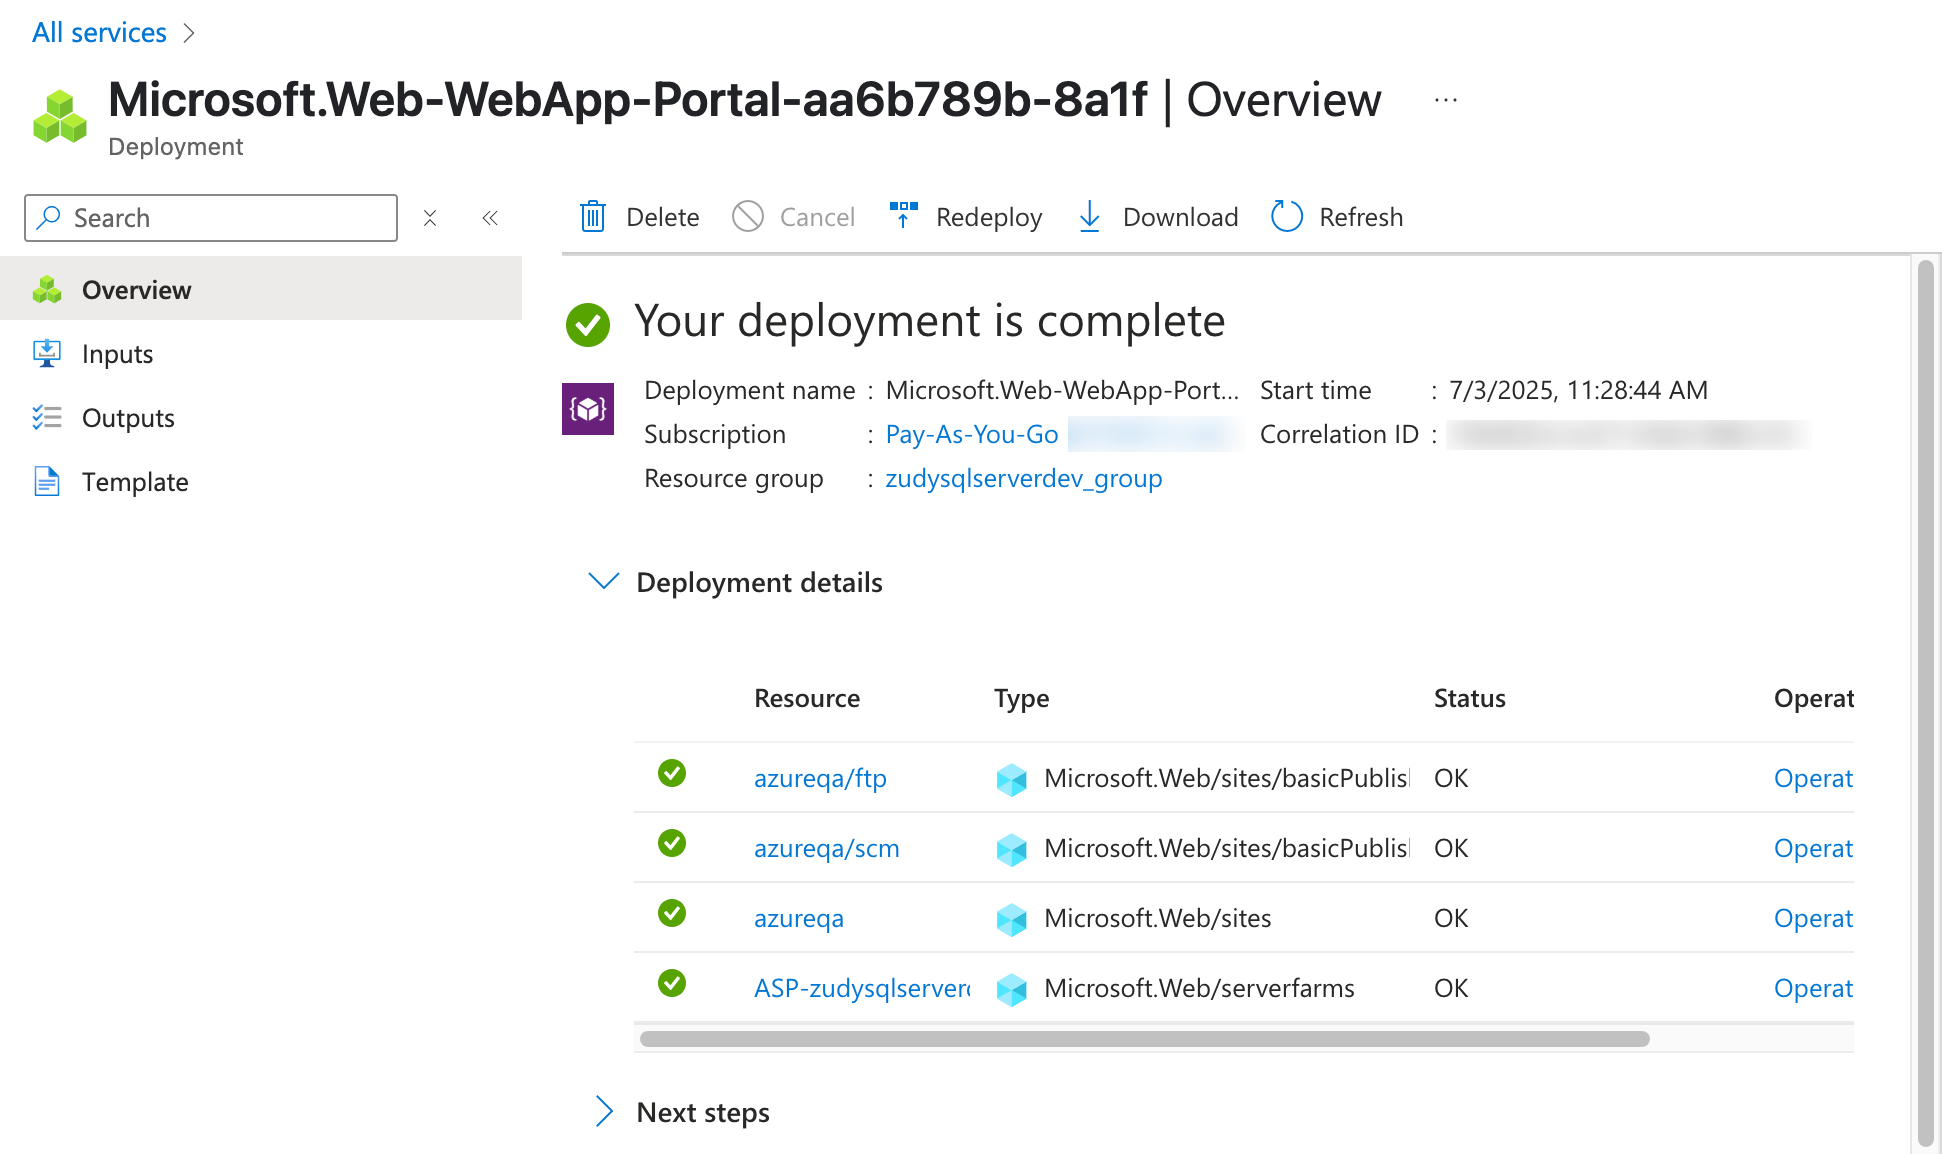Open the ellipsis more options menu

(1445, 100)
